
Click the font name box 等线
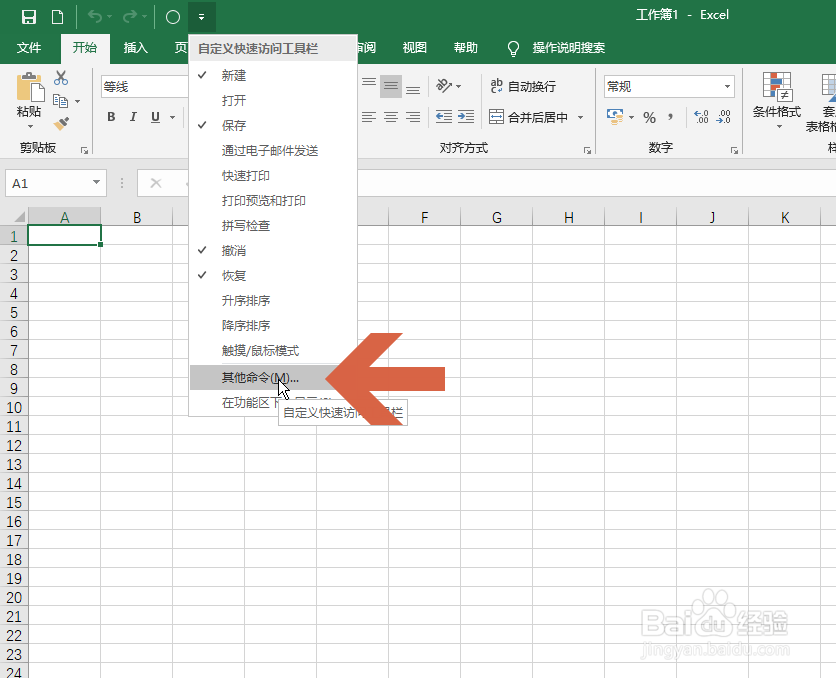144,86
